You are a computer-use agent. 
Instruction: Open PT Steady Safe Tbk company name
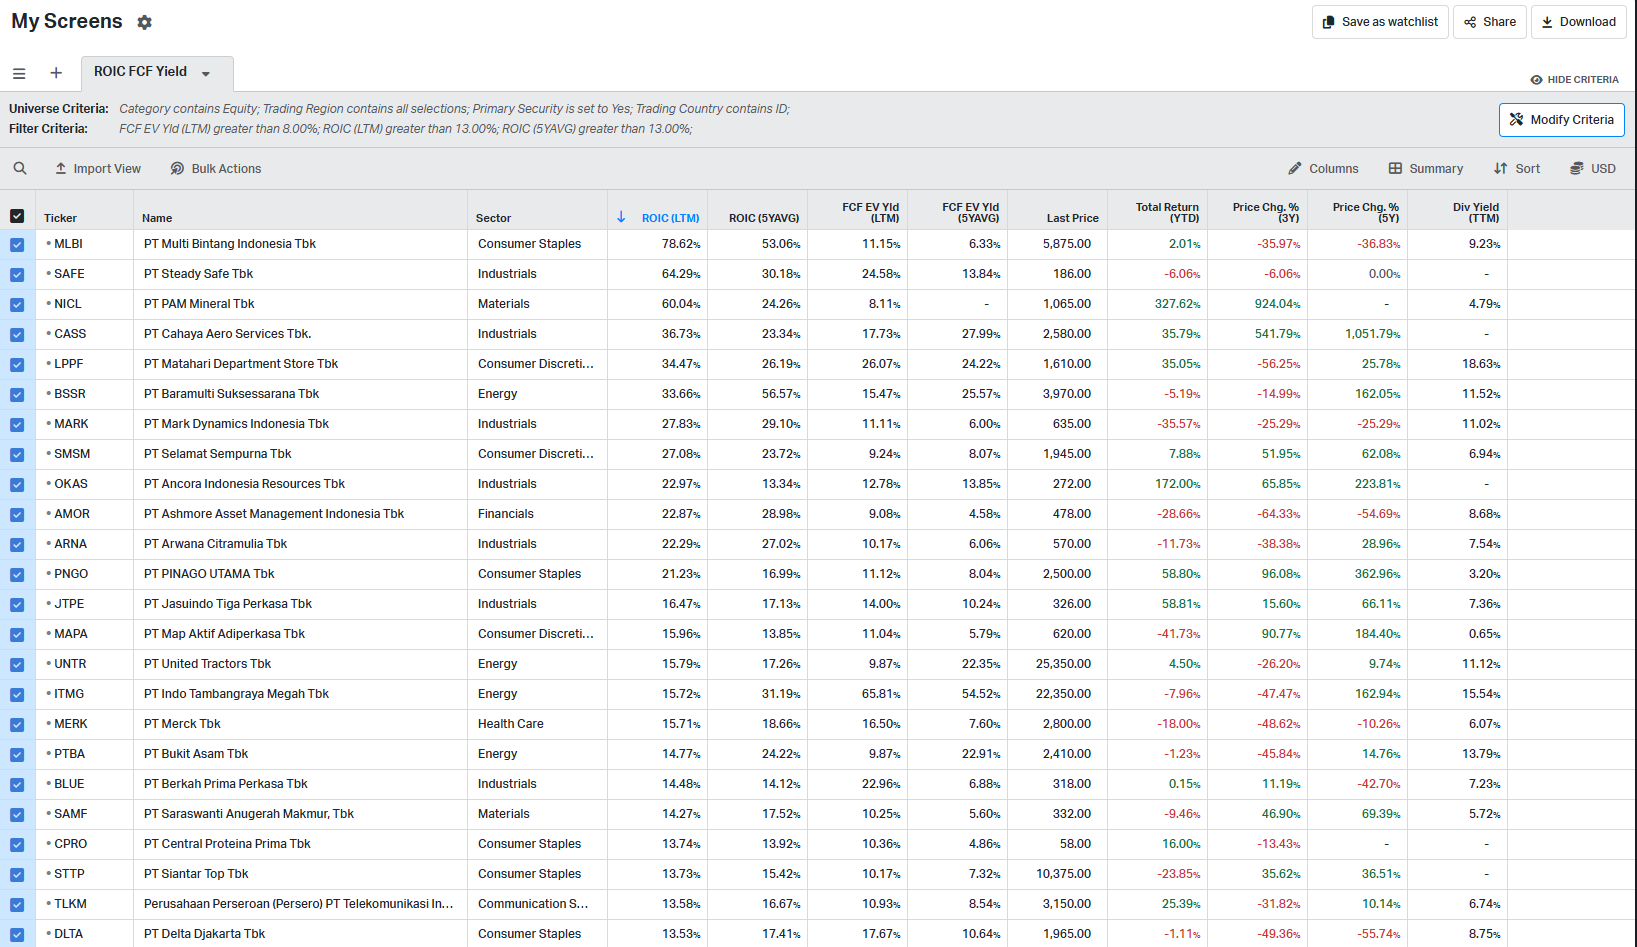tap(198, 274)
